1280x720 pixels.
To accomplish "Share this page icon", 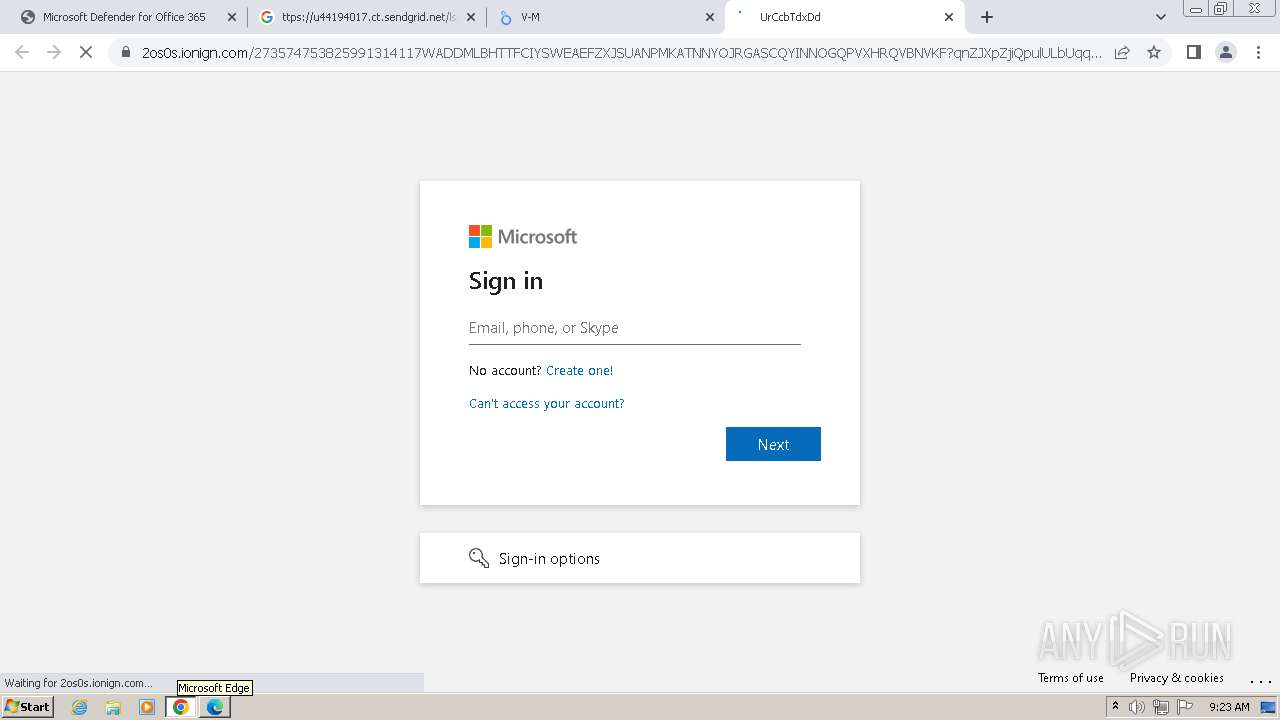I will 1122,52.
